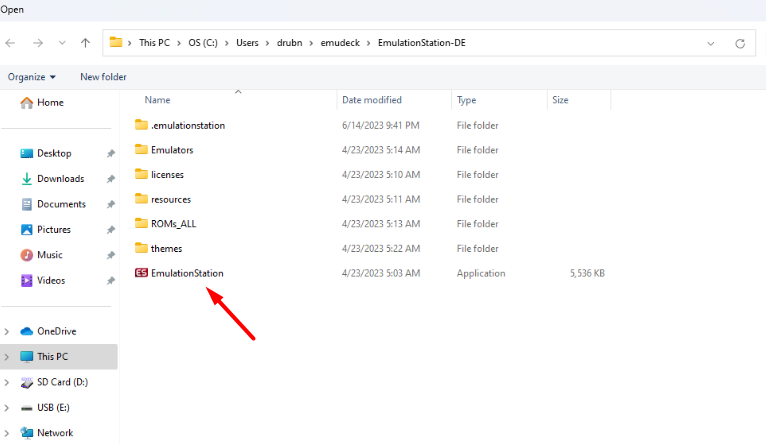Image resolution: width=766 pixels, height=444 pixels.
Task: Navigate to drubn breadcrumb
Action: tap(290, 43)
